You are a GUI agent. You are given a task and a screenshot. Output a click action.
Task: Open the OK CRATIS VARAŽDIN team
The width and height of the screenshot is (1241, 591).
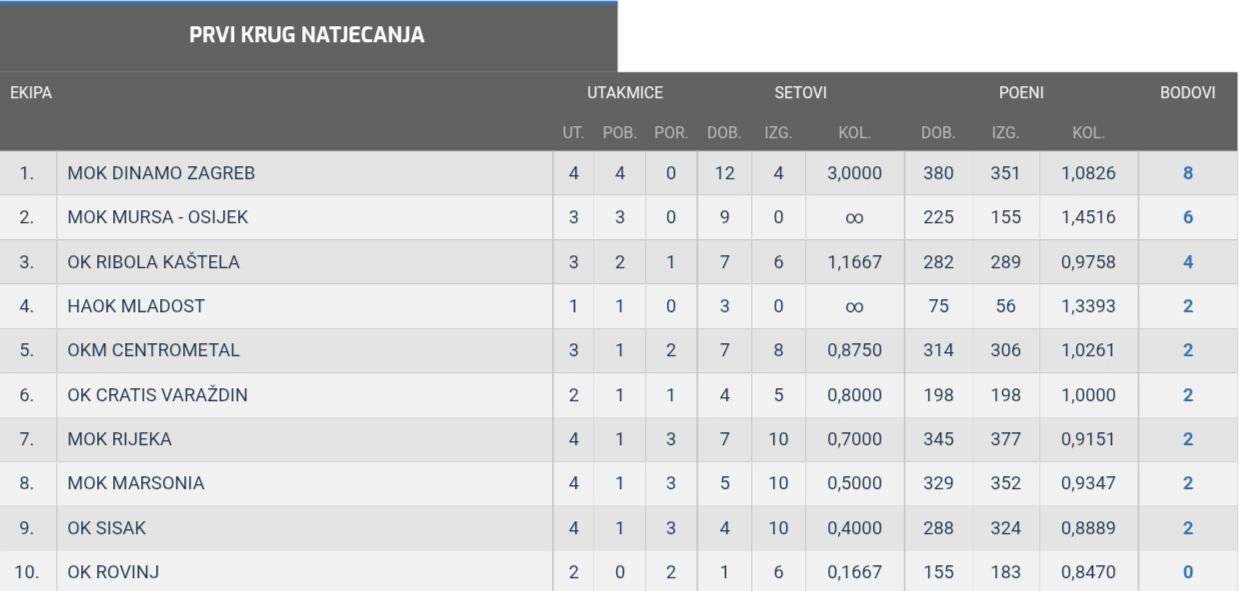(x=157, y=395)
